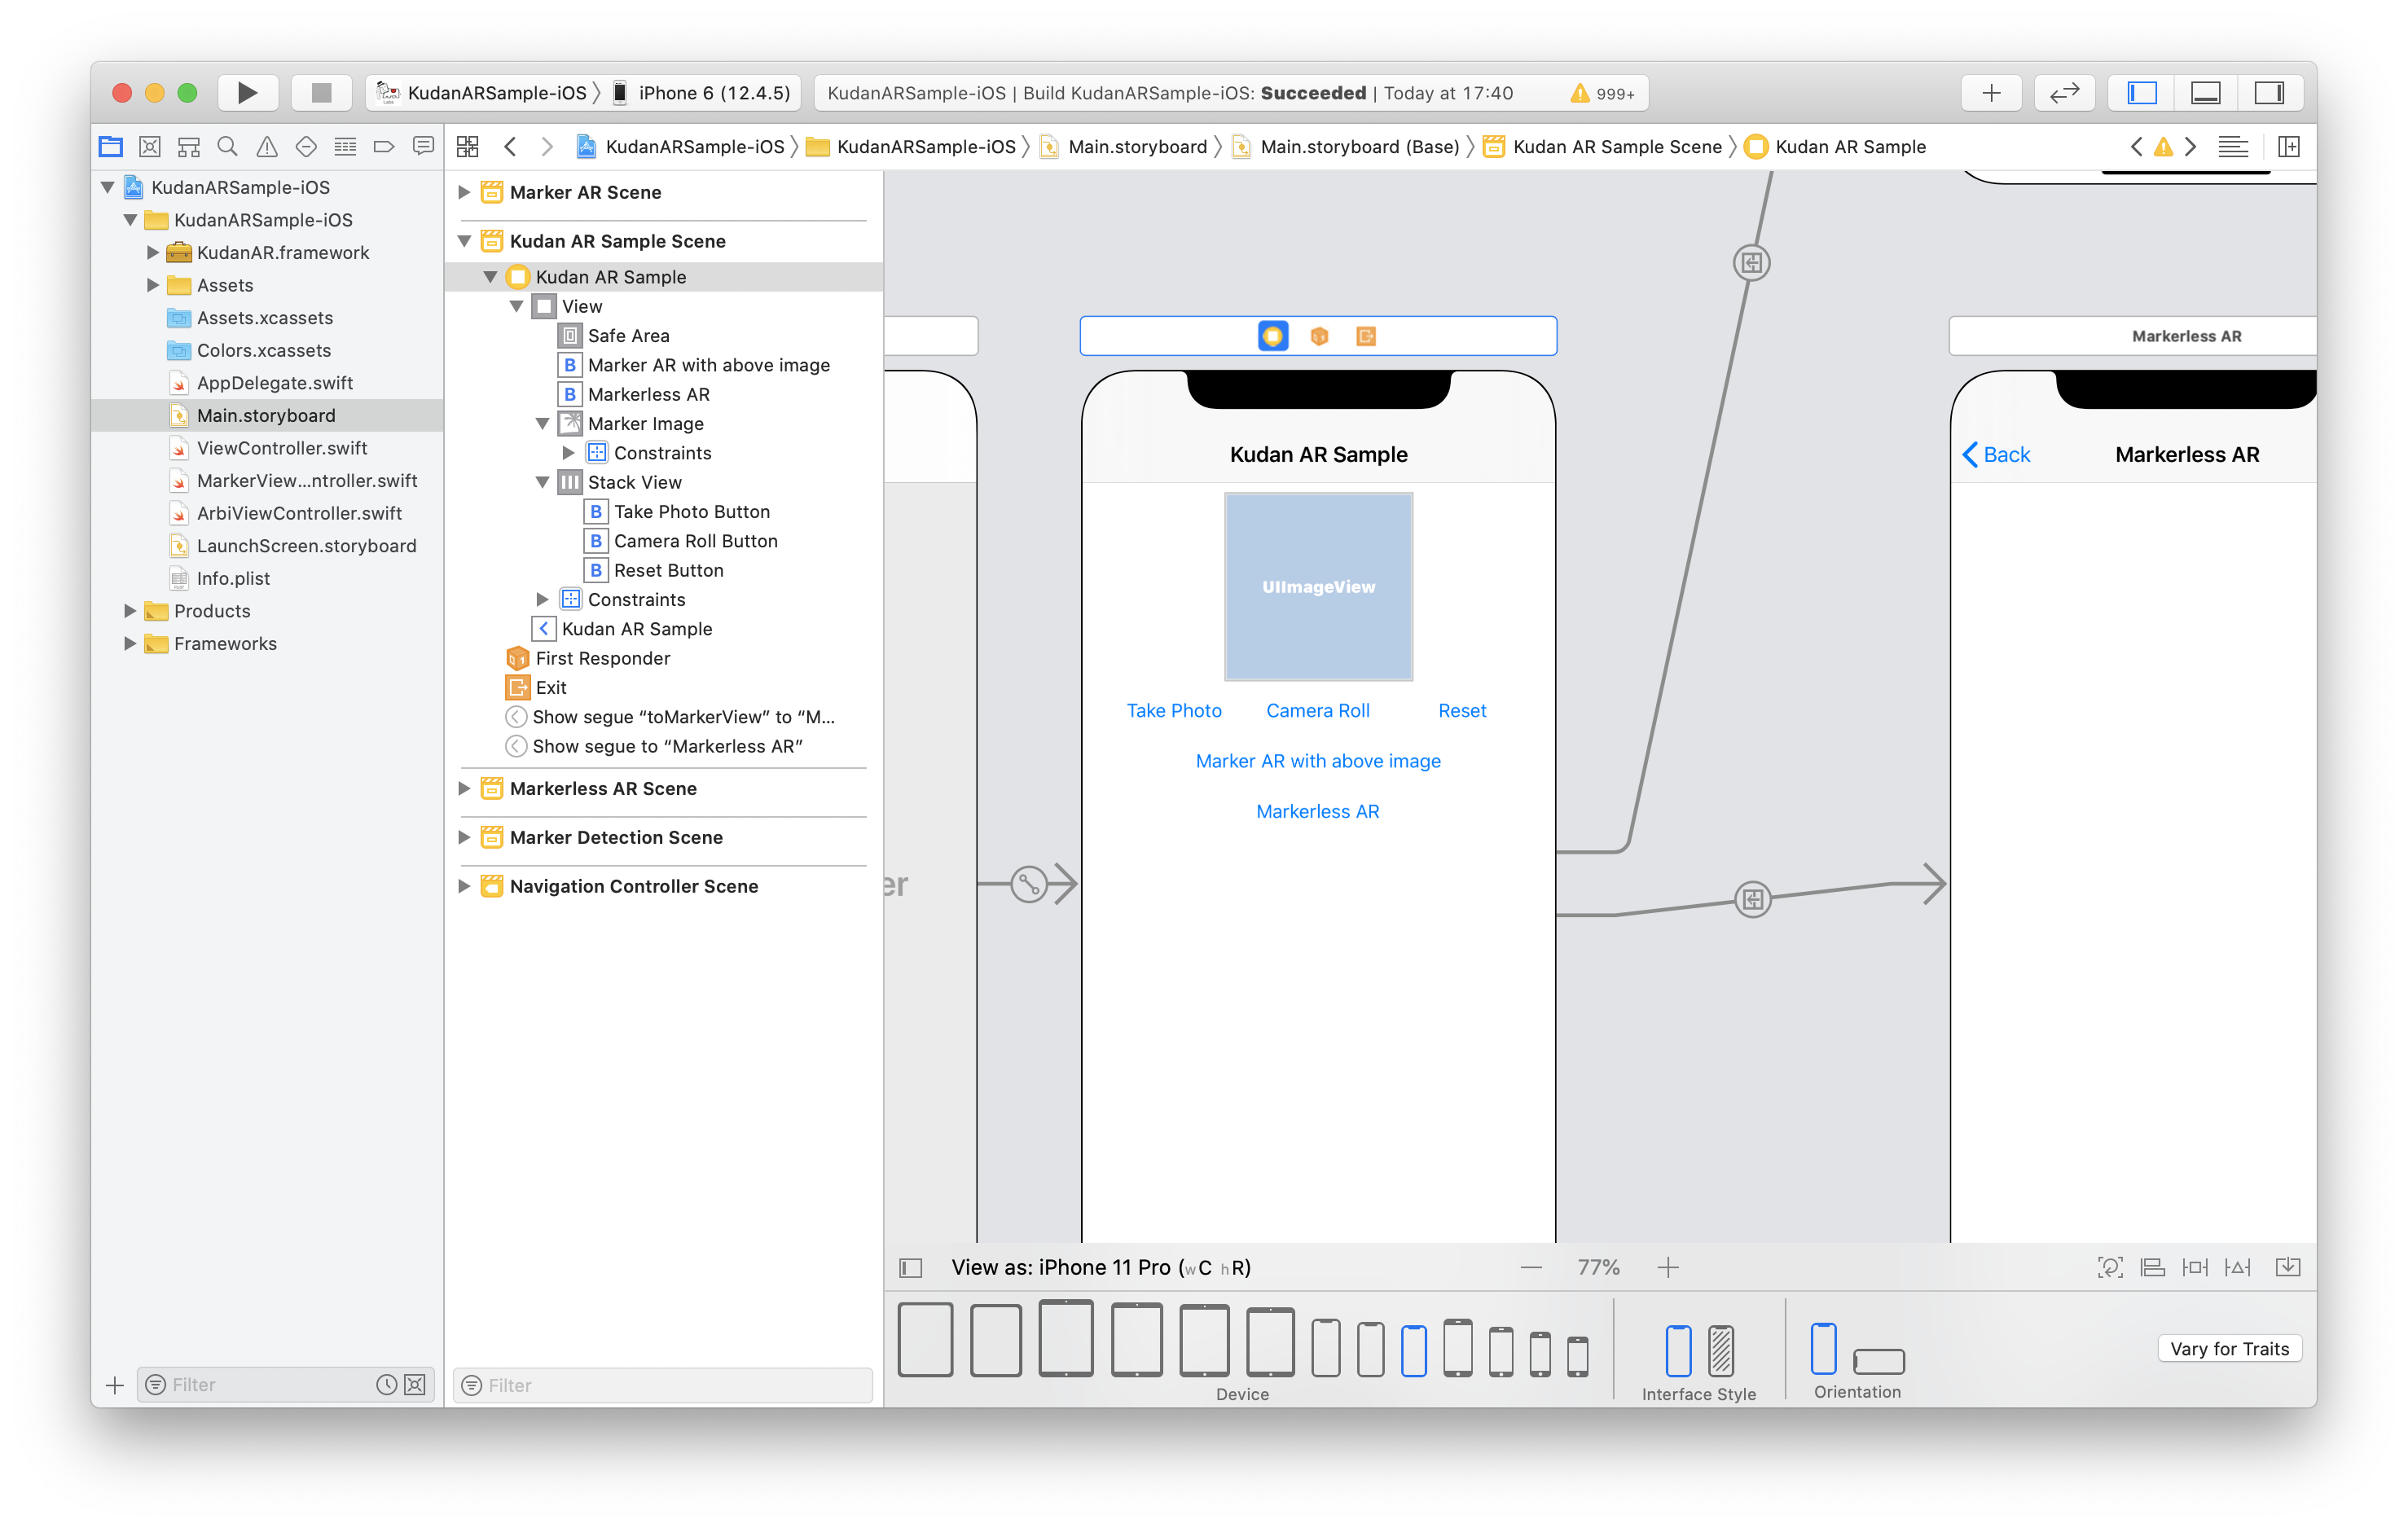Collapse the Stack View in outline

click(542, 482)
